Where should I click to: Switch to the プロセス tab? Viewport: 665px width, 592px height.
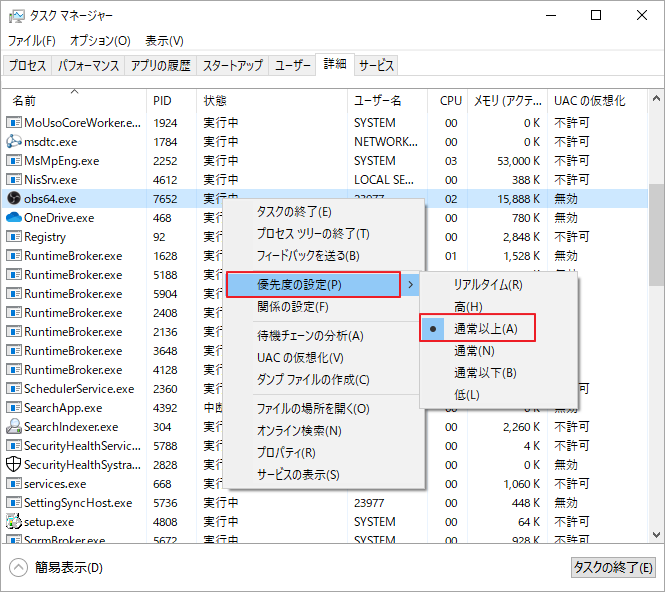click(28, 65)
